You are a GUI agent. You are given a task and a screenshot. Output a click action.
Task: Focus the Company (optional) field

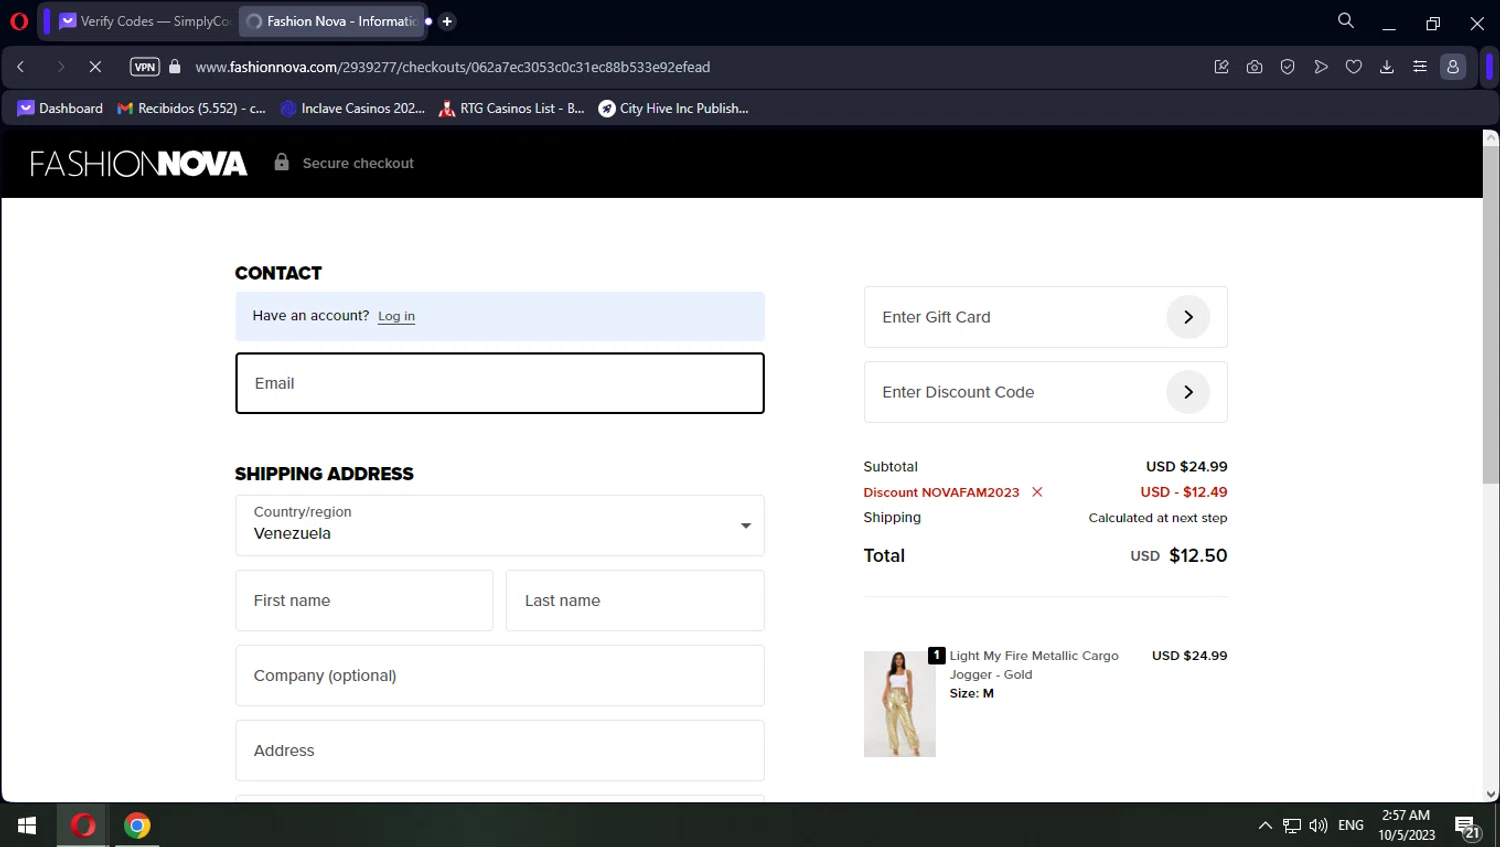pyautogui.click(x=500, y=675)
